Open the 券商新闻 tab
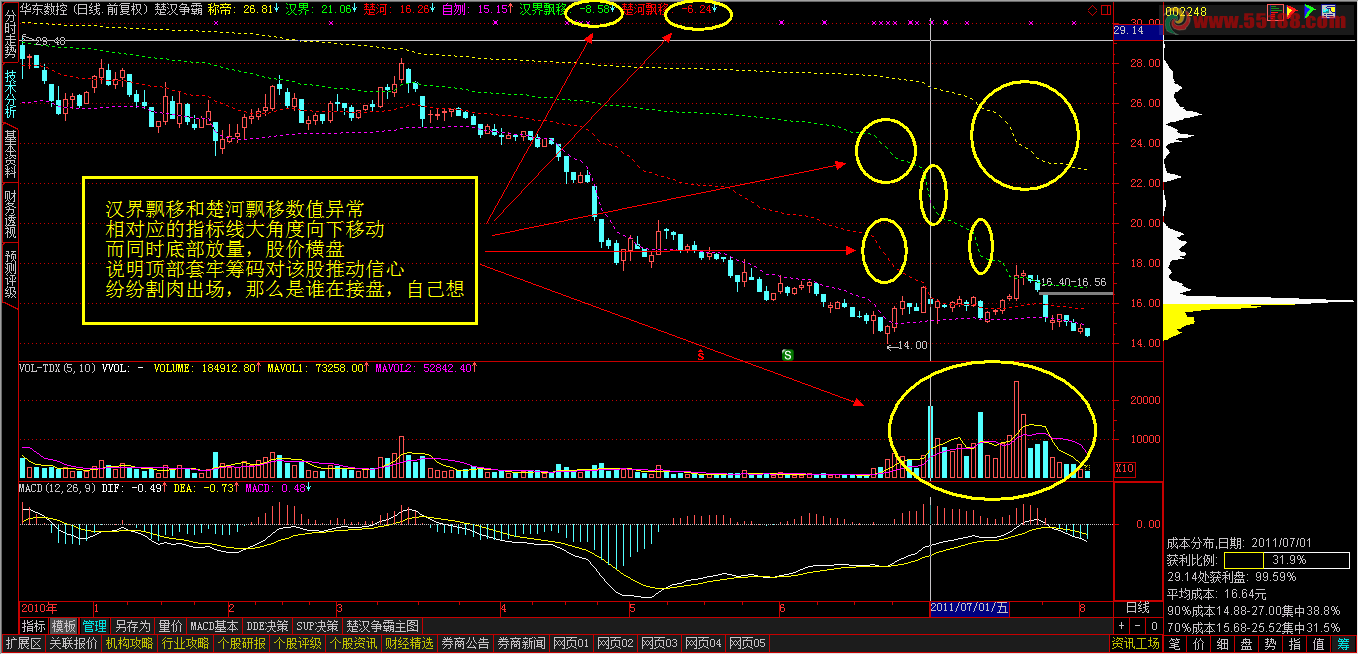This screenshot has height=655, width=1359. click(522, 644)
